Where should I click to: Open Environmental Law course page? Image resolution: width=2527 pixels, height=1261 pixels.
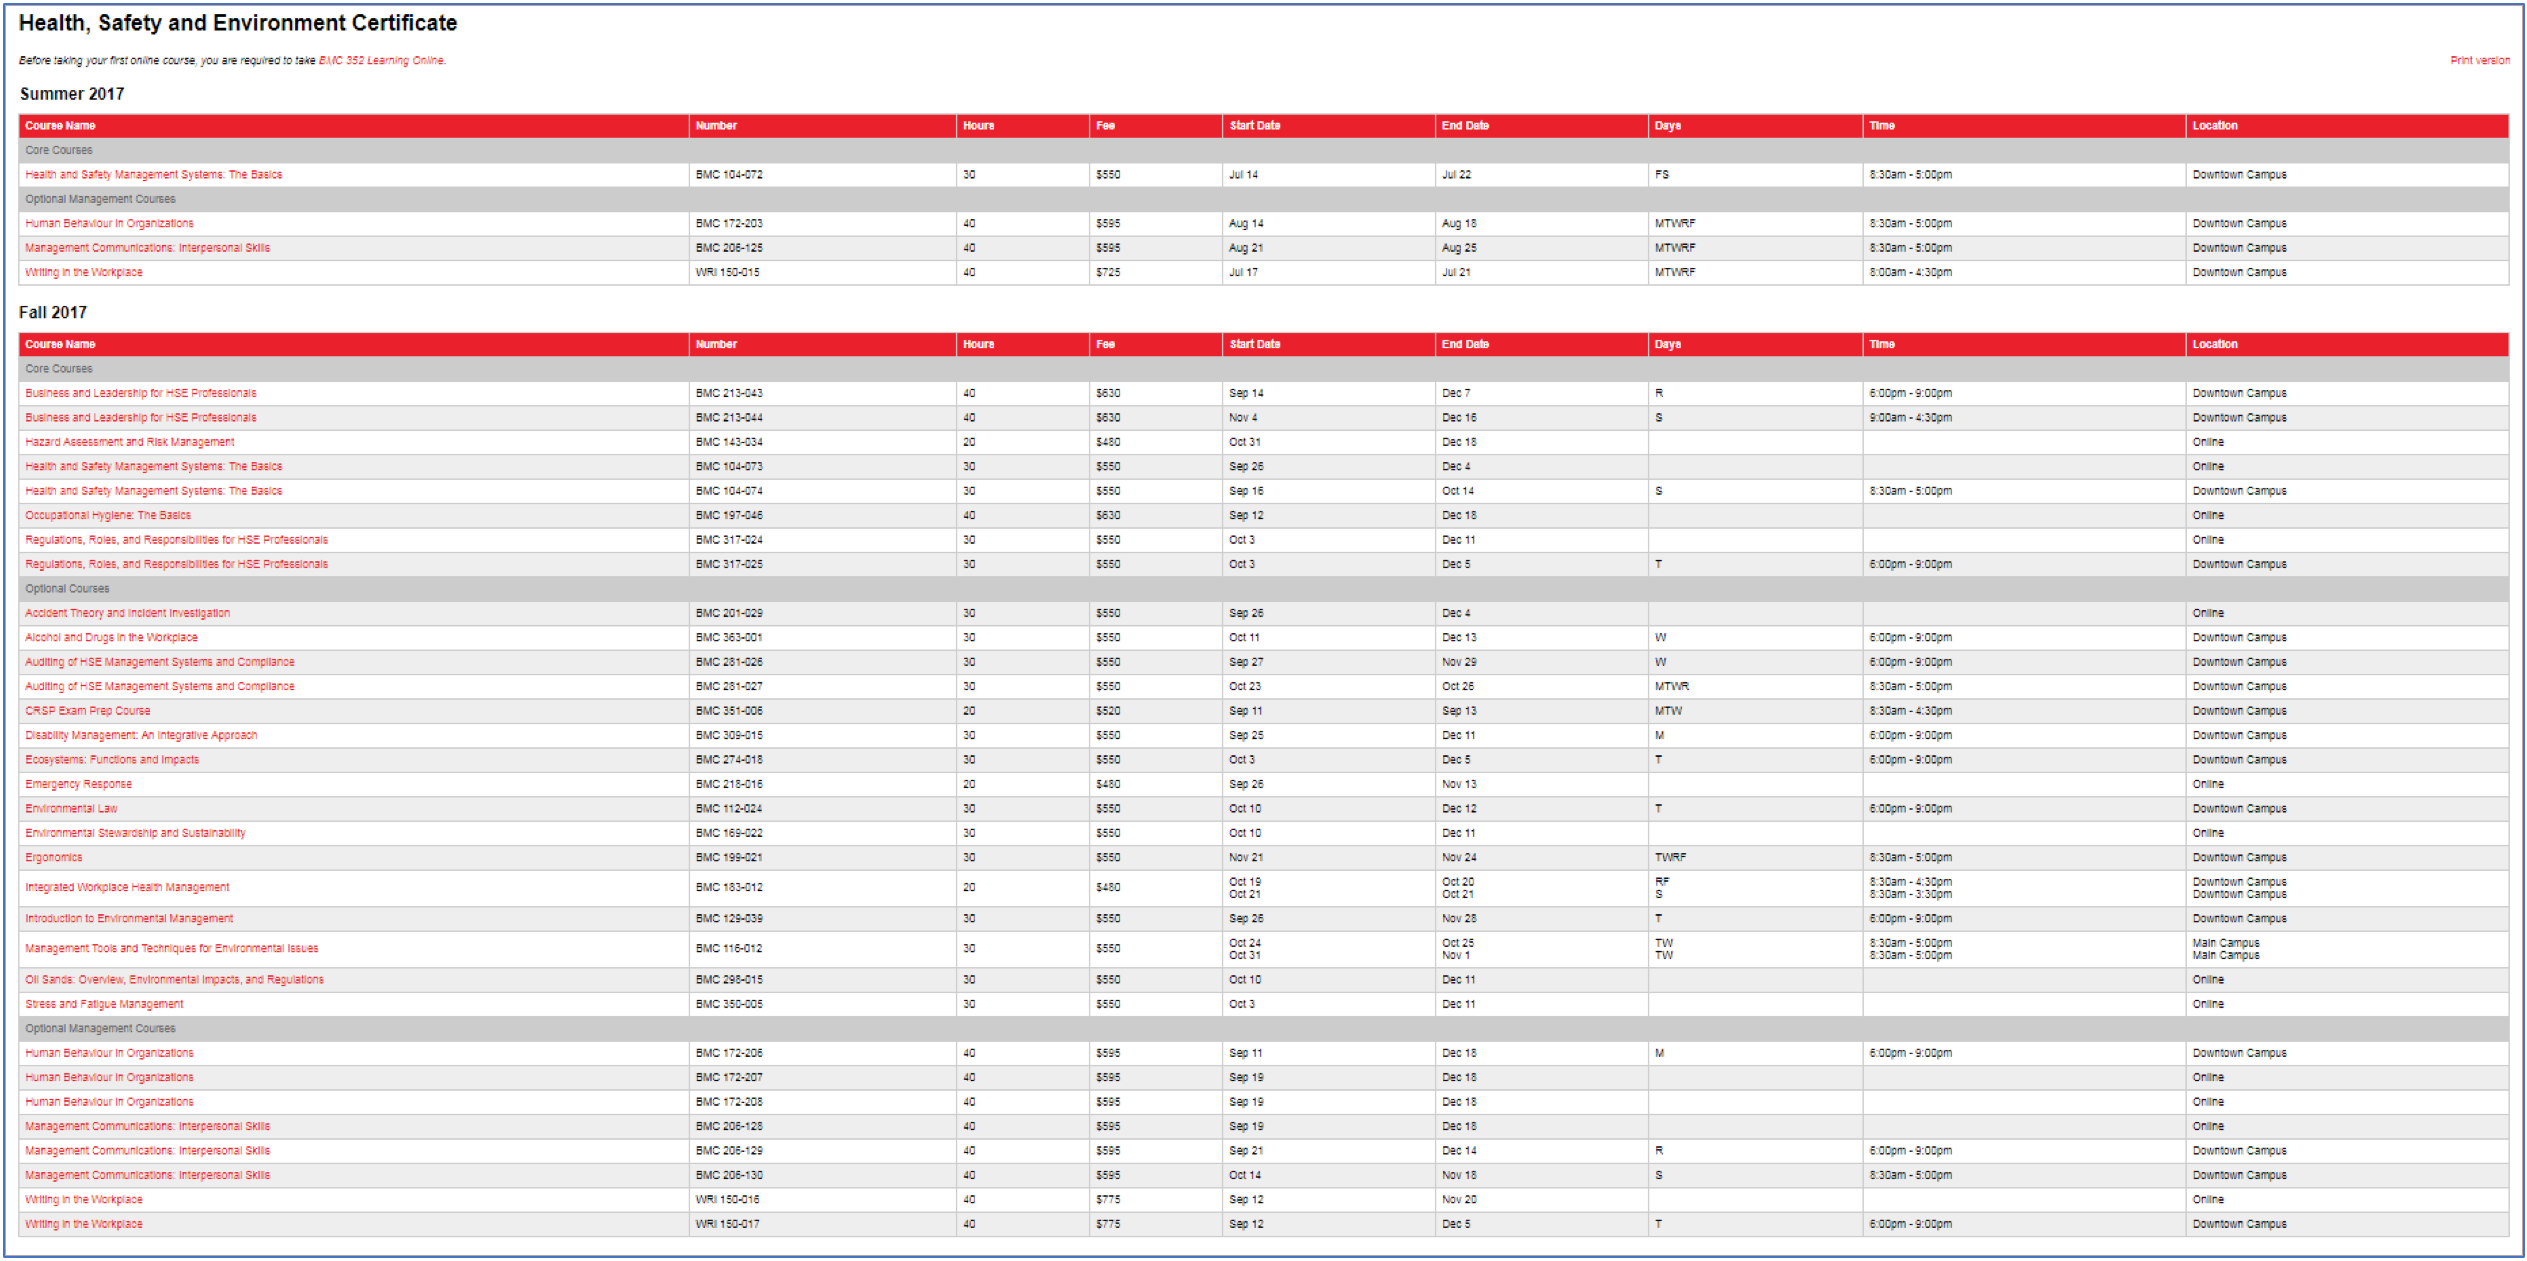click(x=71, y=809)
